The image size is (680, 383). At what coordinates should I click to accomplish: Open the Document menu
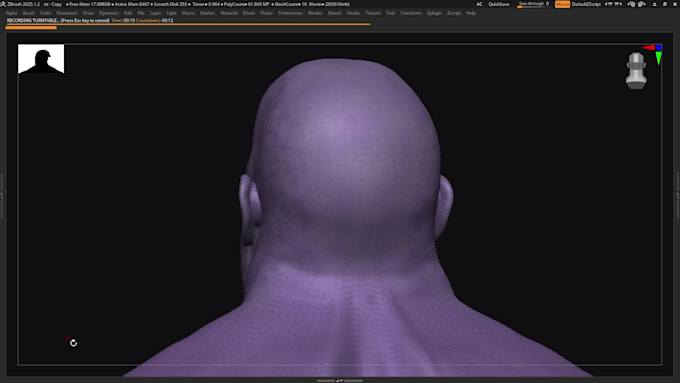[66, 13]
